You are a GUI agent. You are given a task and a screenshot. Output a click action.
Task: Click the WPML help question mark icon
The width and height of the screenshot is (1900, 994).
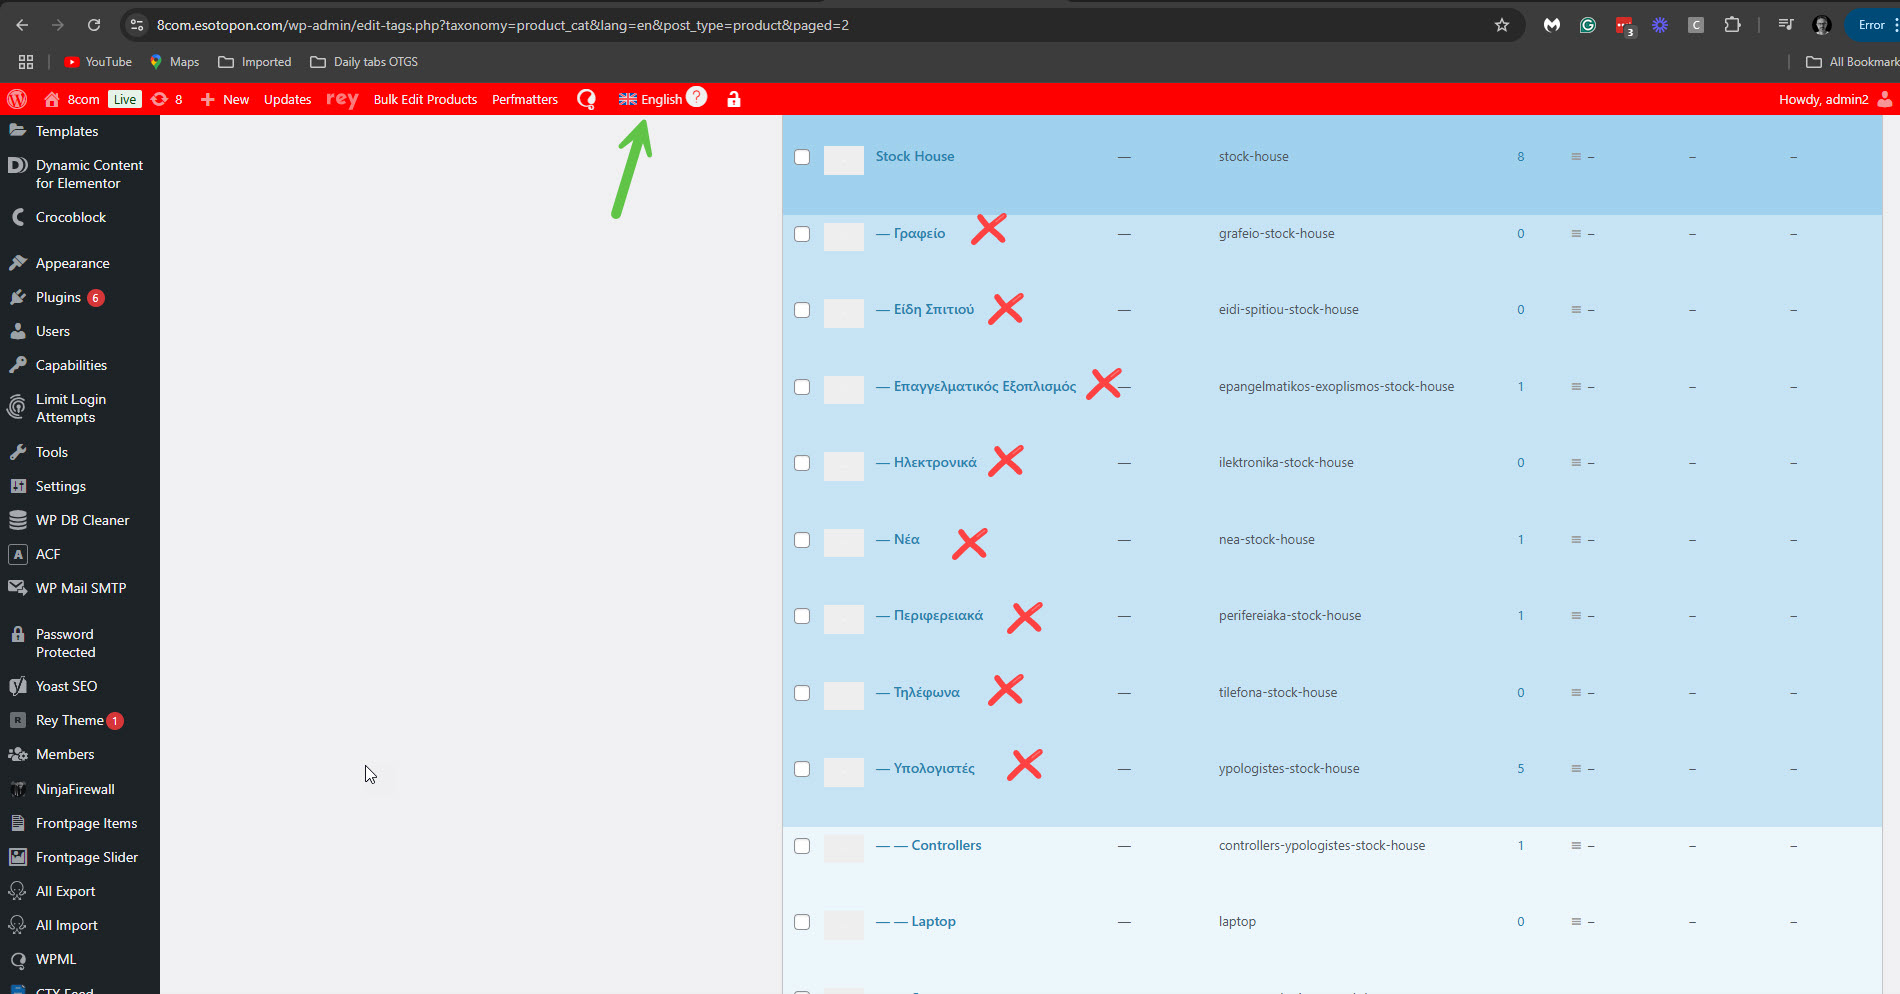coord(697,97)
